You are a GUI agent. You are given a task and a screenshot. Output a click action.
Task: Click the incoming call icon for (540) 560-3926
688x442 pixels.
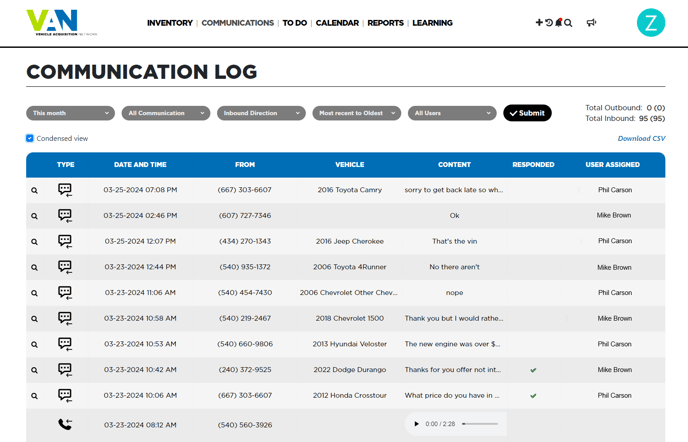coord(65,424)
